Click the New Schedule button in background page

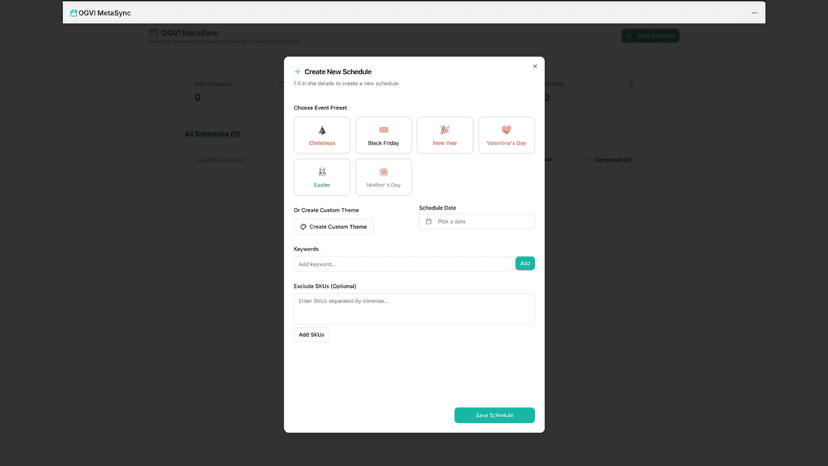coord(650,36)
